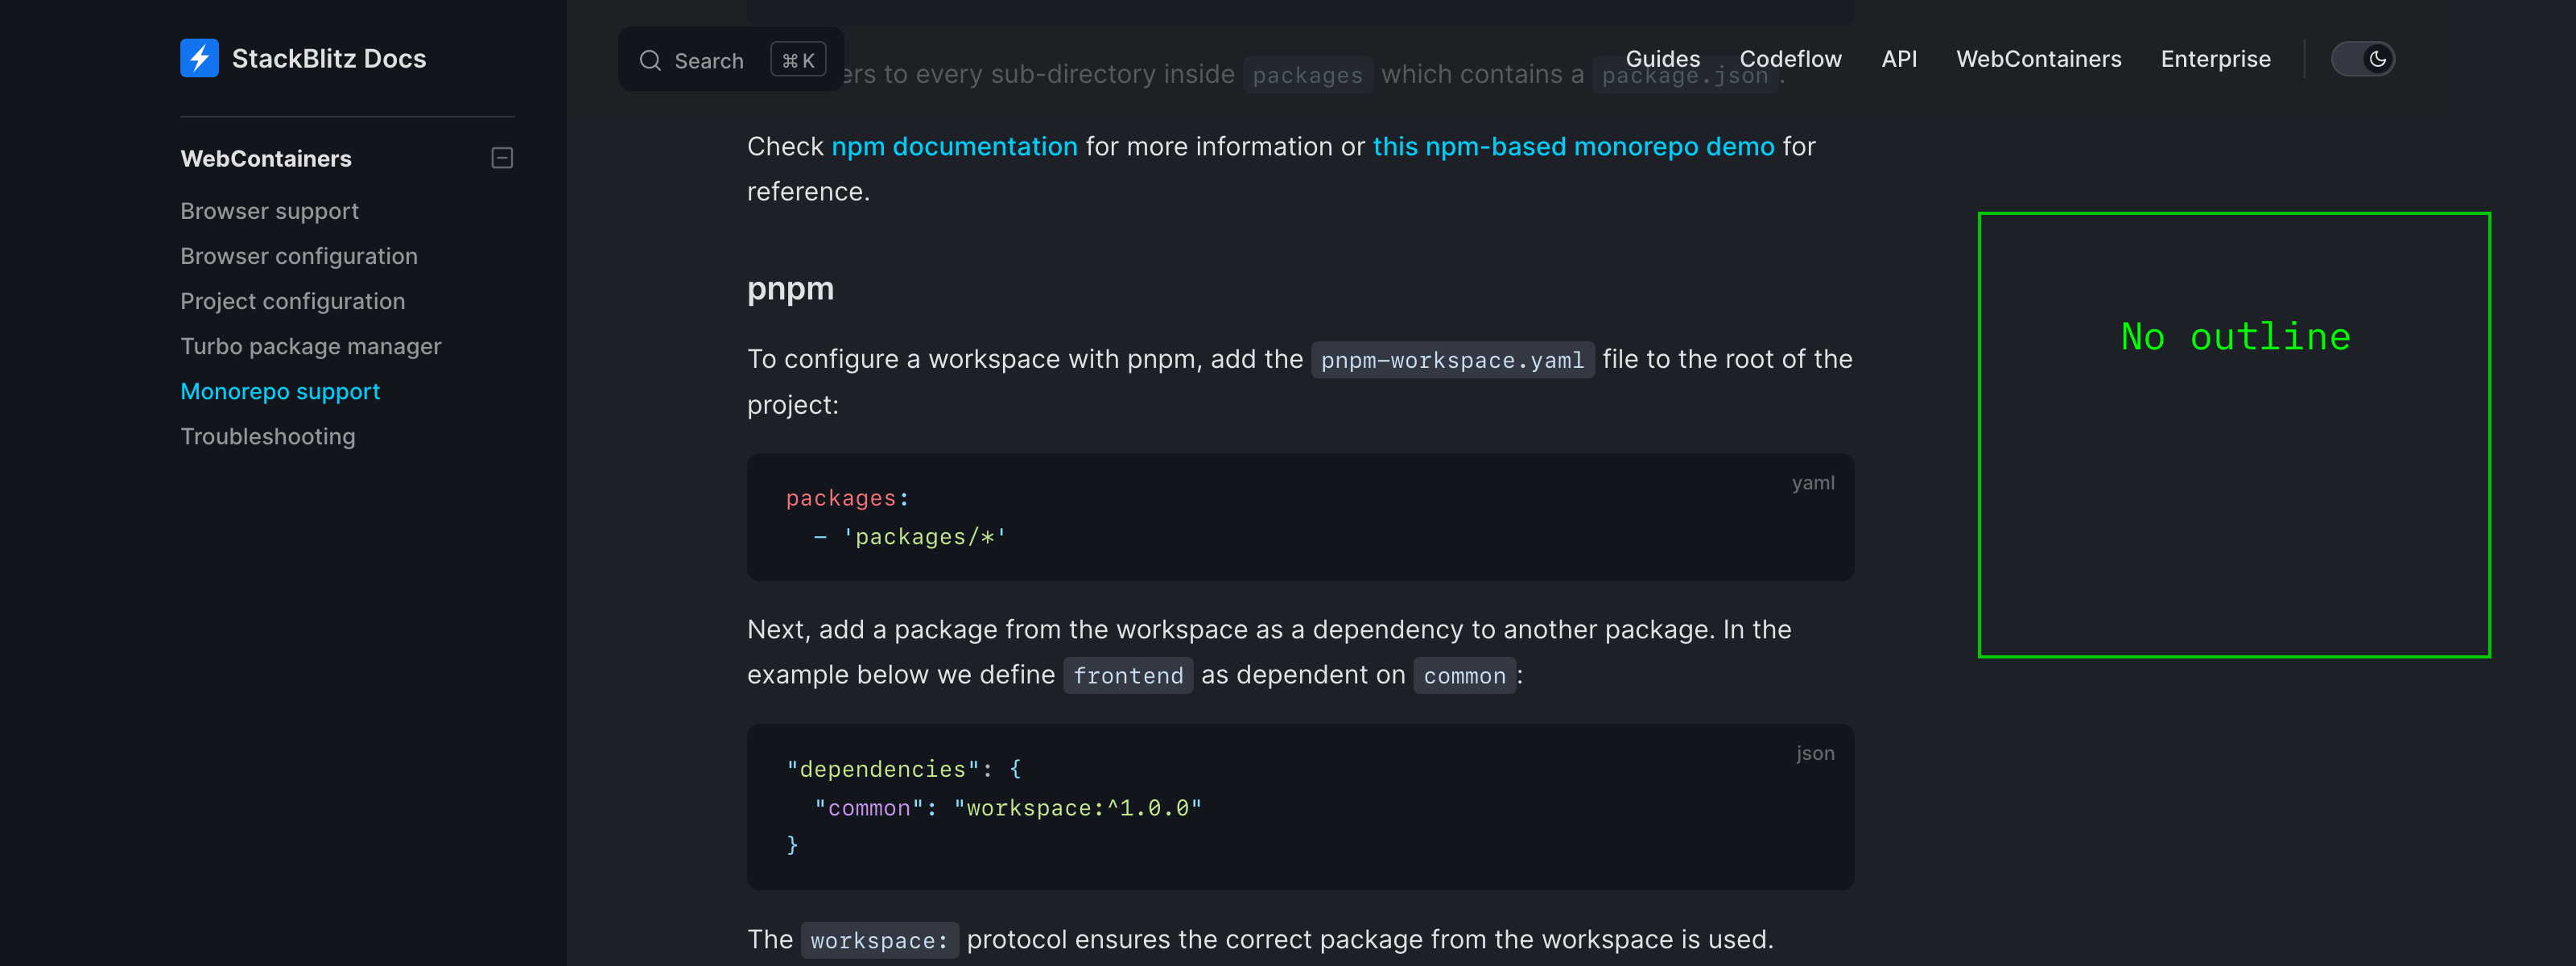The height and width of the screenshot is (966, 2576).
Task: Open the Troubleshooting sidebar page
Action: click(267, 436)
